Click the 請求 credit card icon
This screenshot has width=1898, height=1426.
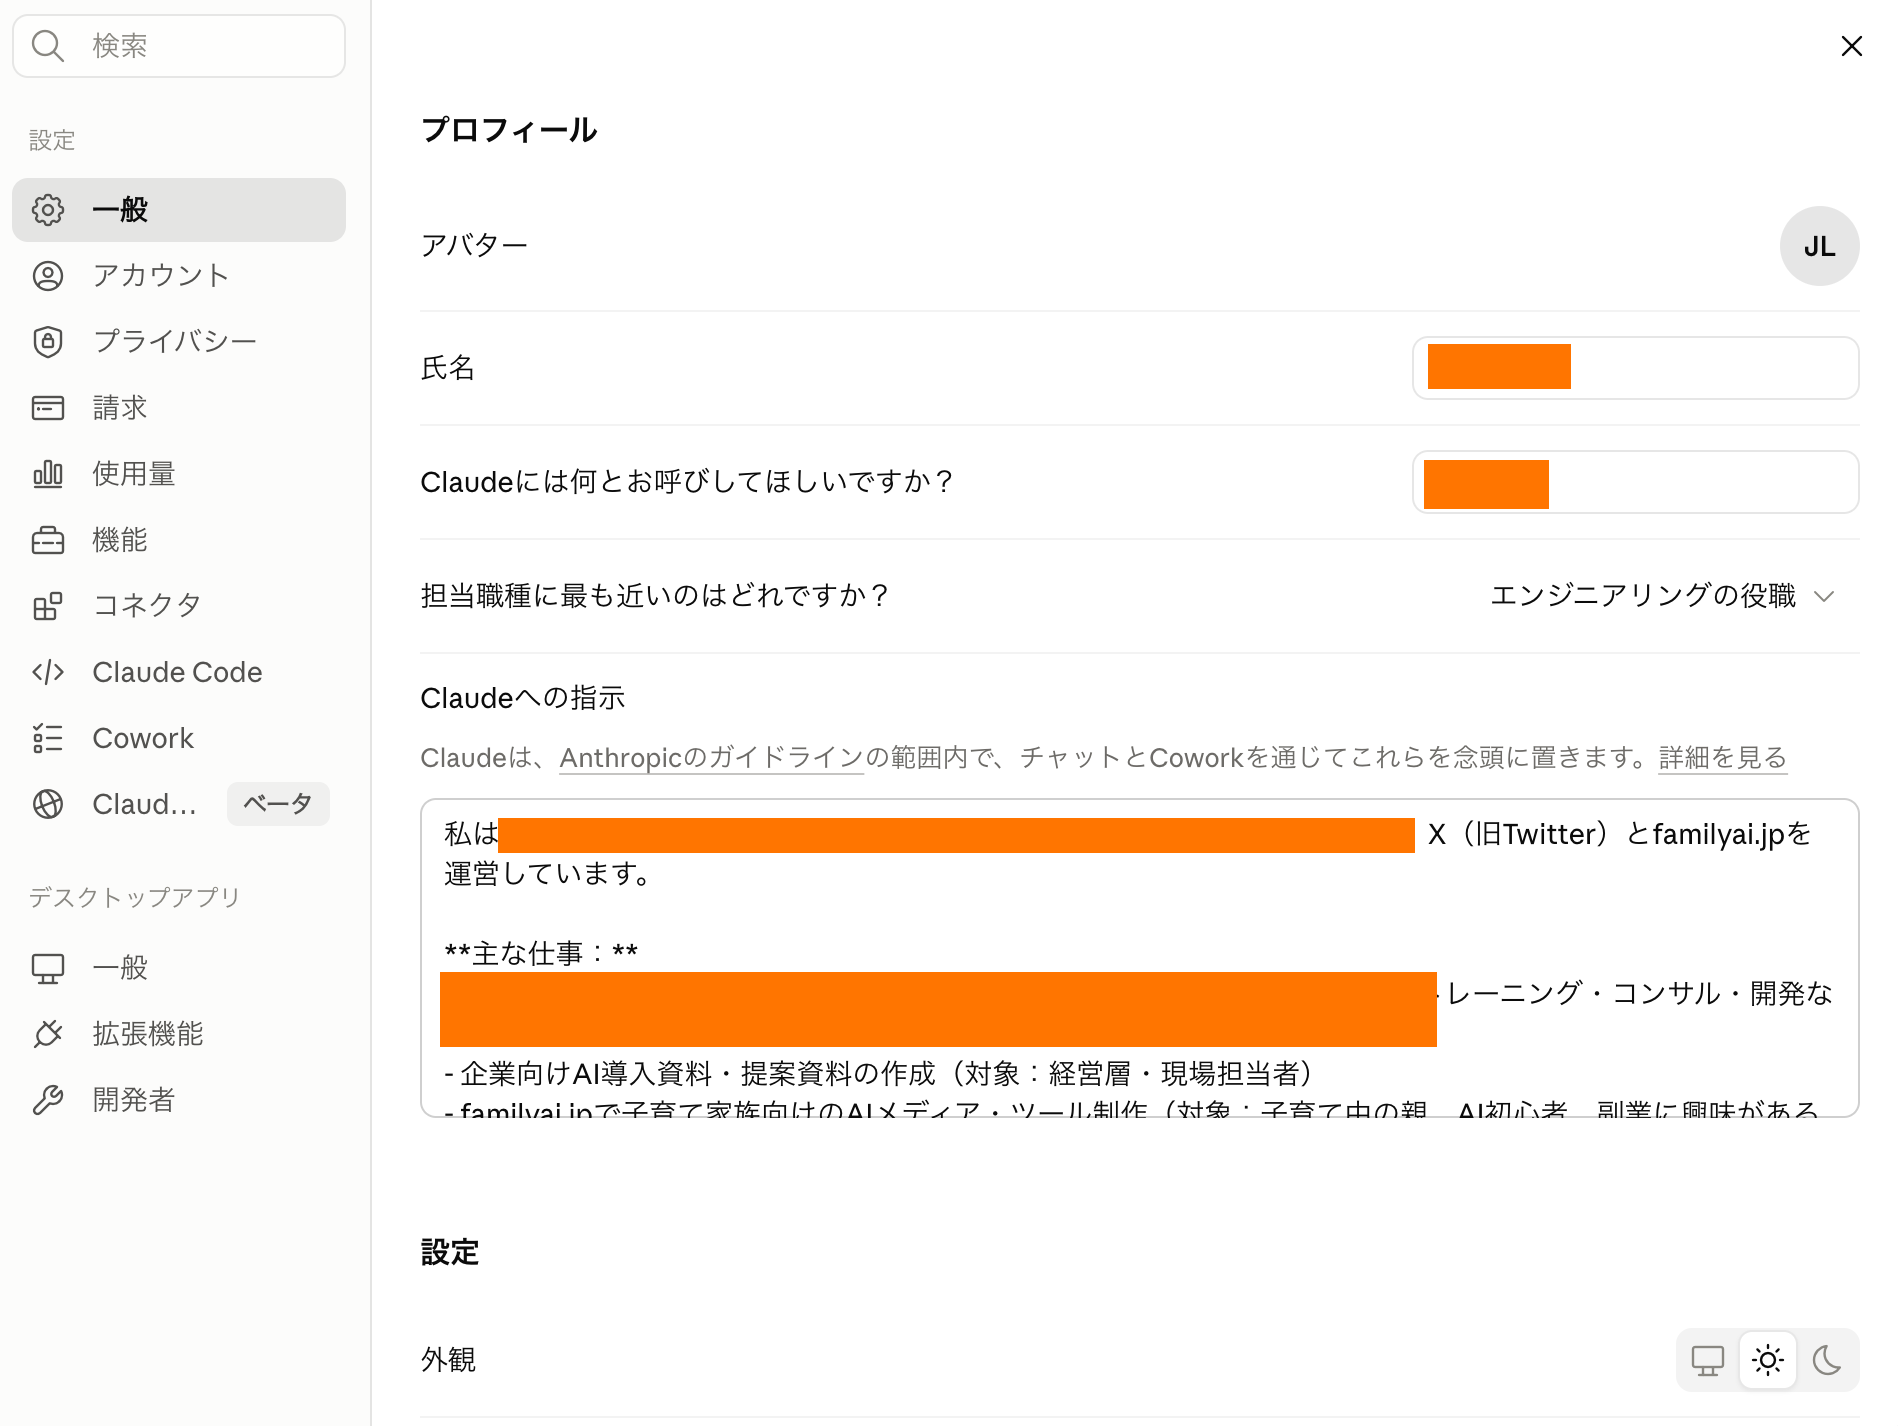47,408
